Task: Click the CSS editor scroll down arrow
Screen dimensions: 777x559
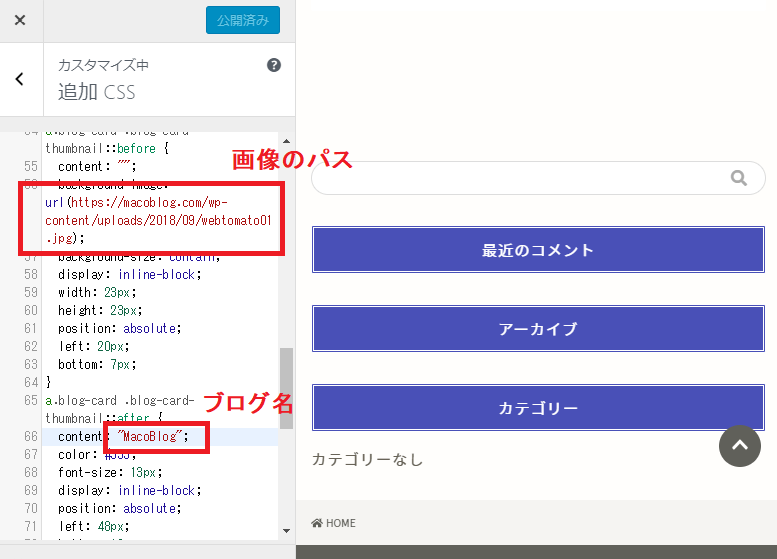Action: (x=286, y=531)
